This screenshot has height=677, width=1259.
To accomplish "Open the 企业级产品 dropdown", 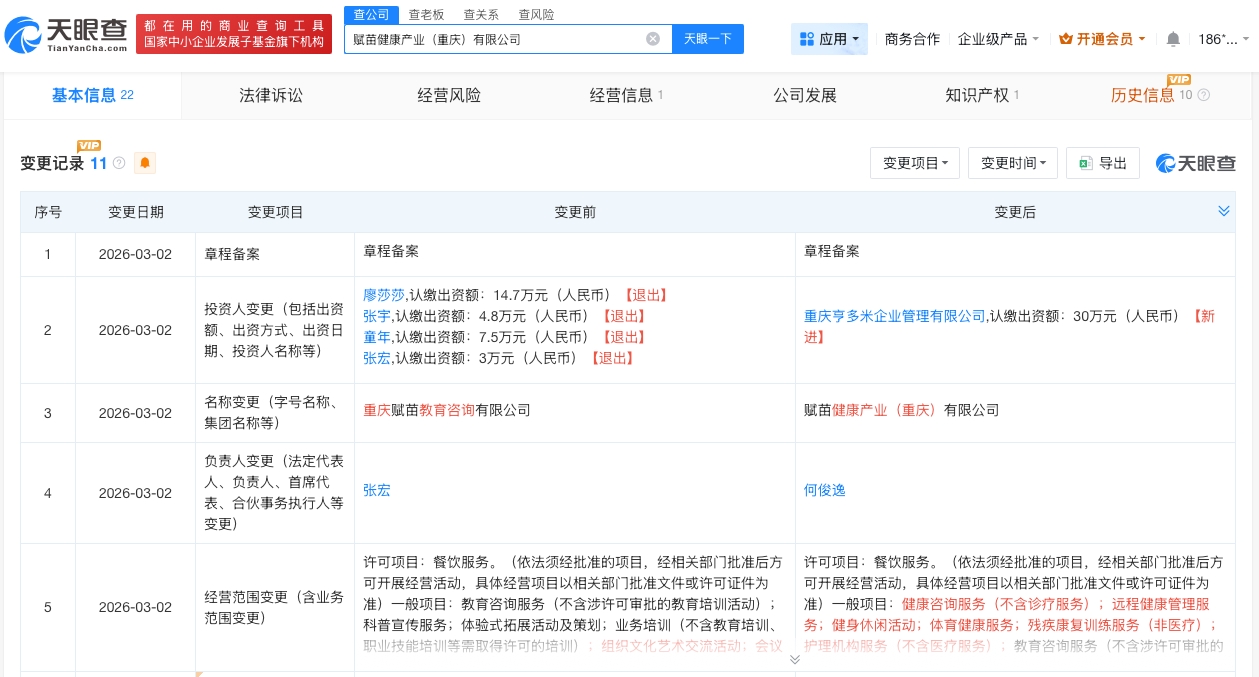I will 998,39.
